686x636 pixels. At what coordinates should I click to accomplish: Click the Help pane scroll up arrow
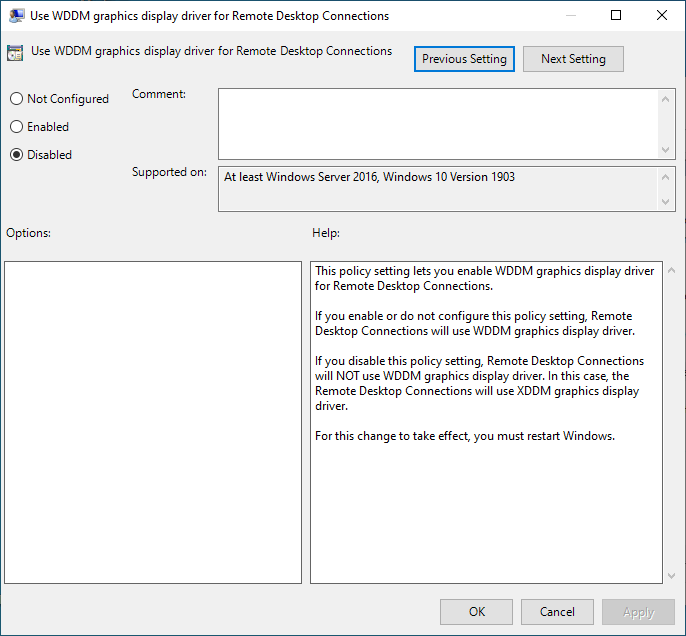coord(672,271)
